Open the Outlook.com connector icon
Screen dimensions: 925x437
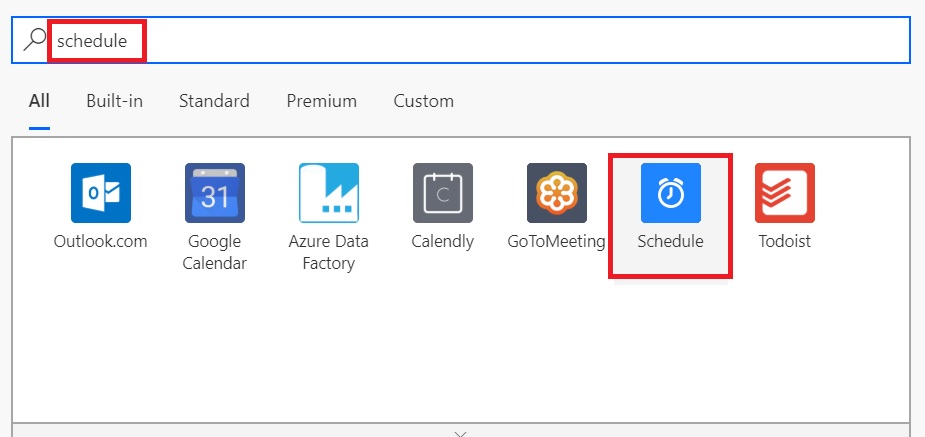coord(101,193)
